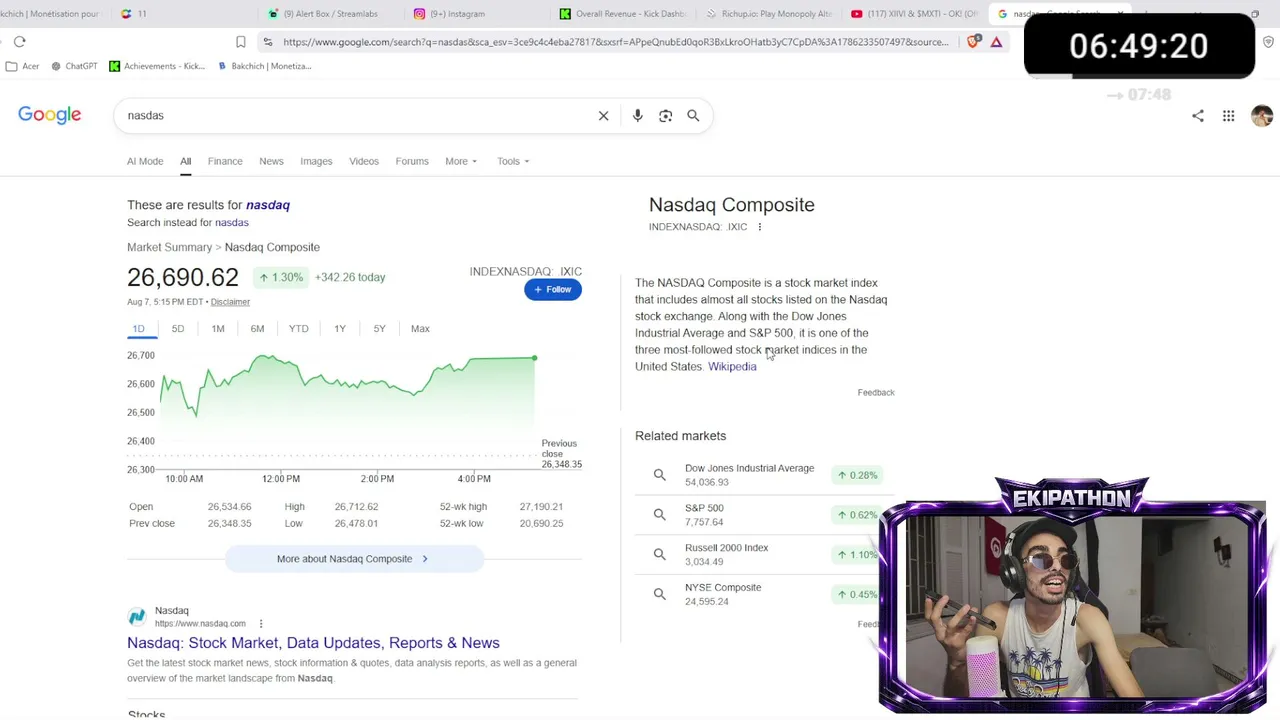Start voice search with the microphone icon
The height and width of the screenshot is (720, 1280).
637,115
